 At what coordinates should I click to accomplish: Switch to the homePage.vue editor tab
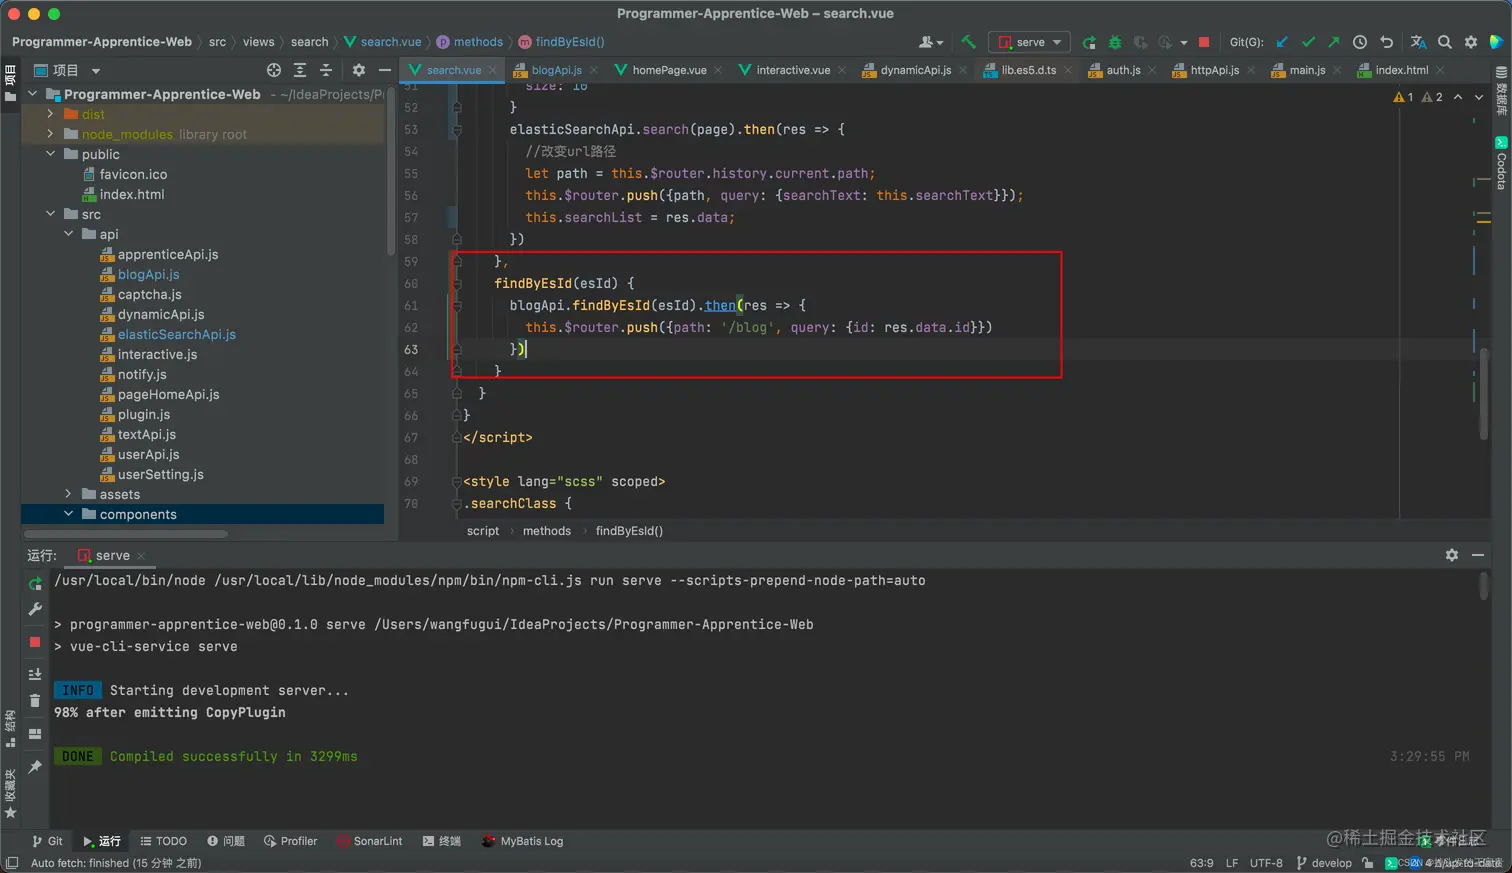pyautogui.click(x=668, y=70)
